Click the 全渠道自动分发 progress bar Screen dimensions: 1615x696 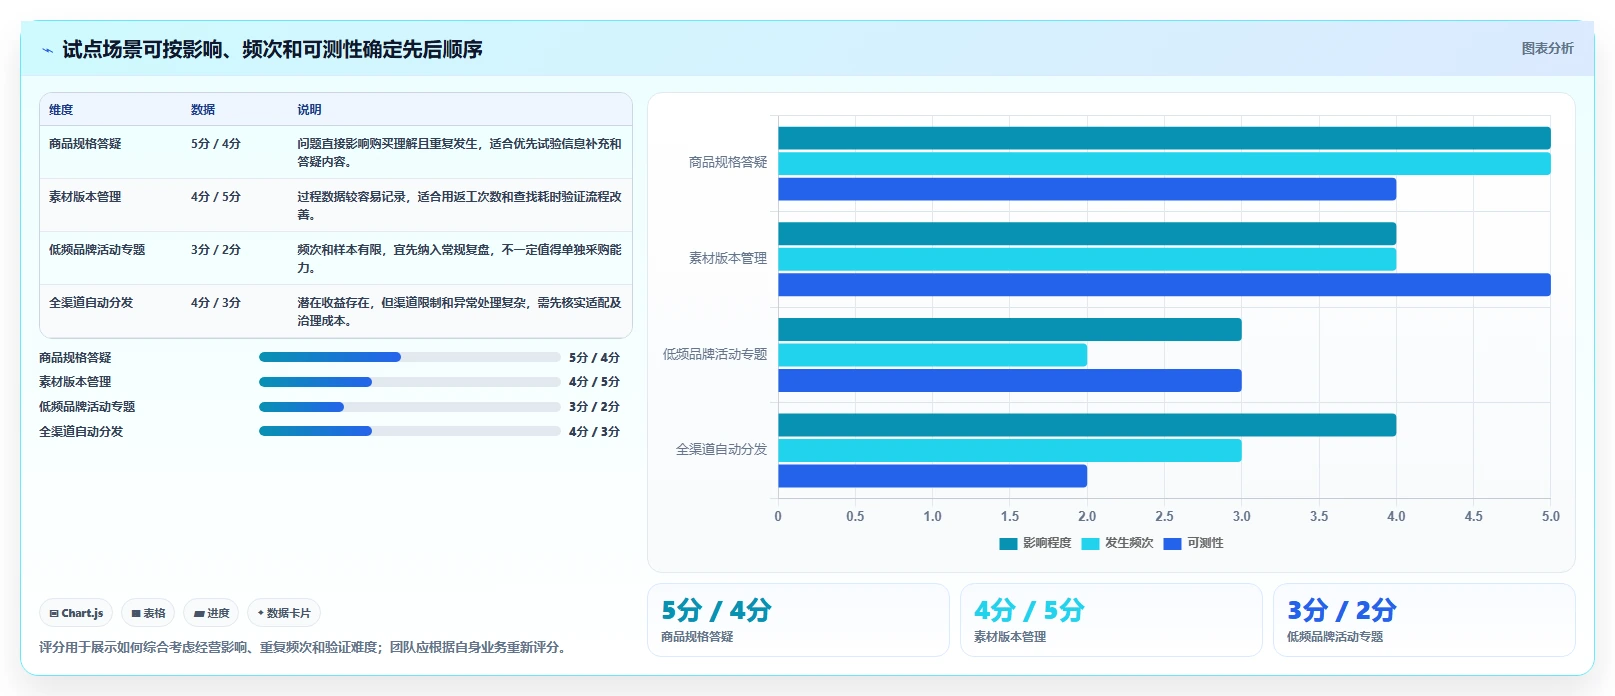[x=409, y=431]
